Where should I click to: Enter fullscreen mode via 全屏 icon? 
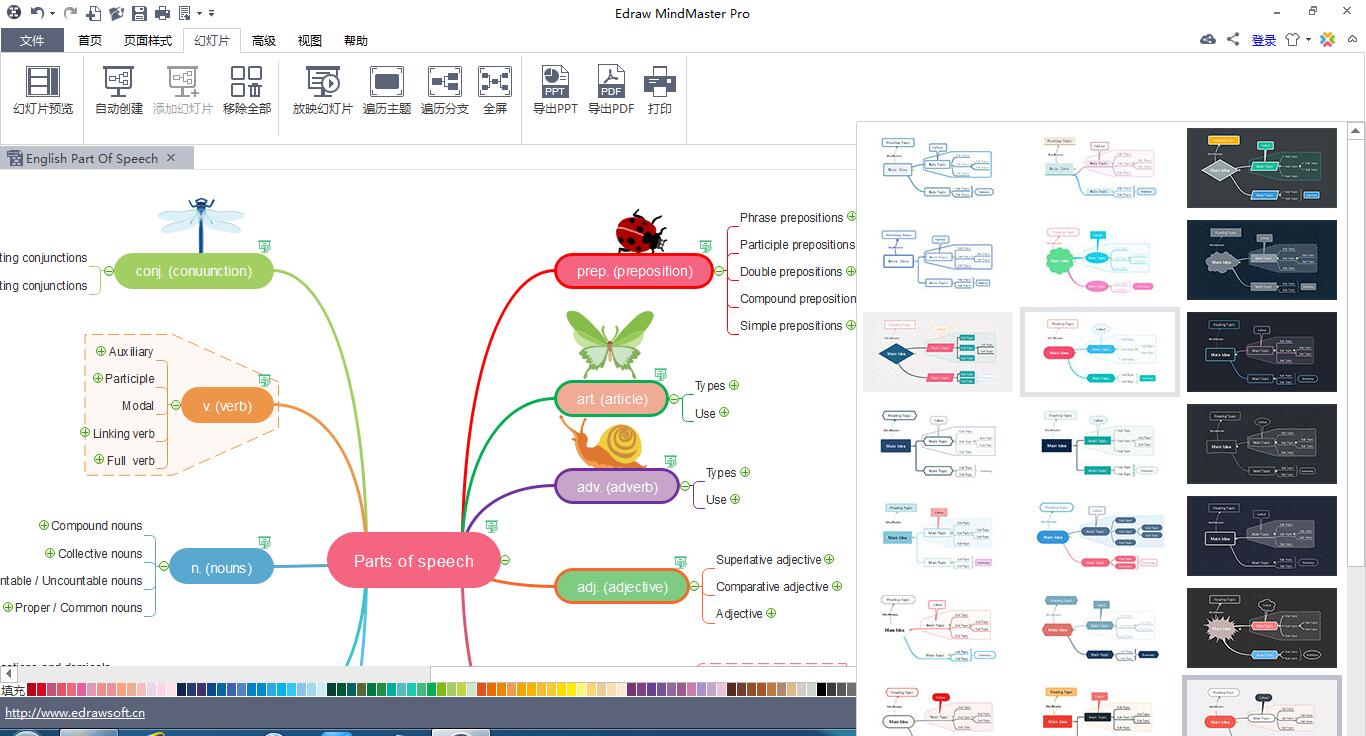coord(495,91)
